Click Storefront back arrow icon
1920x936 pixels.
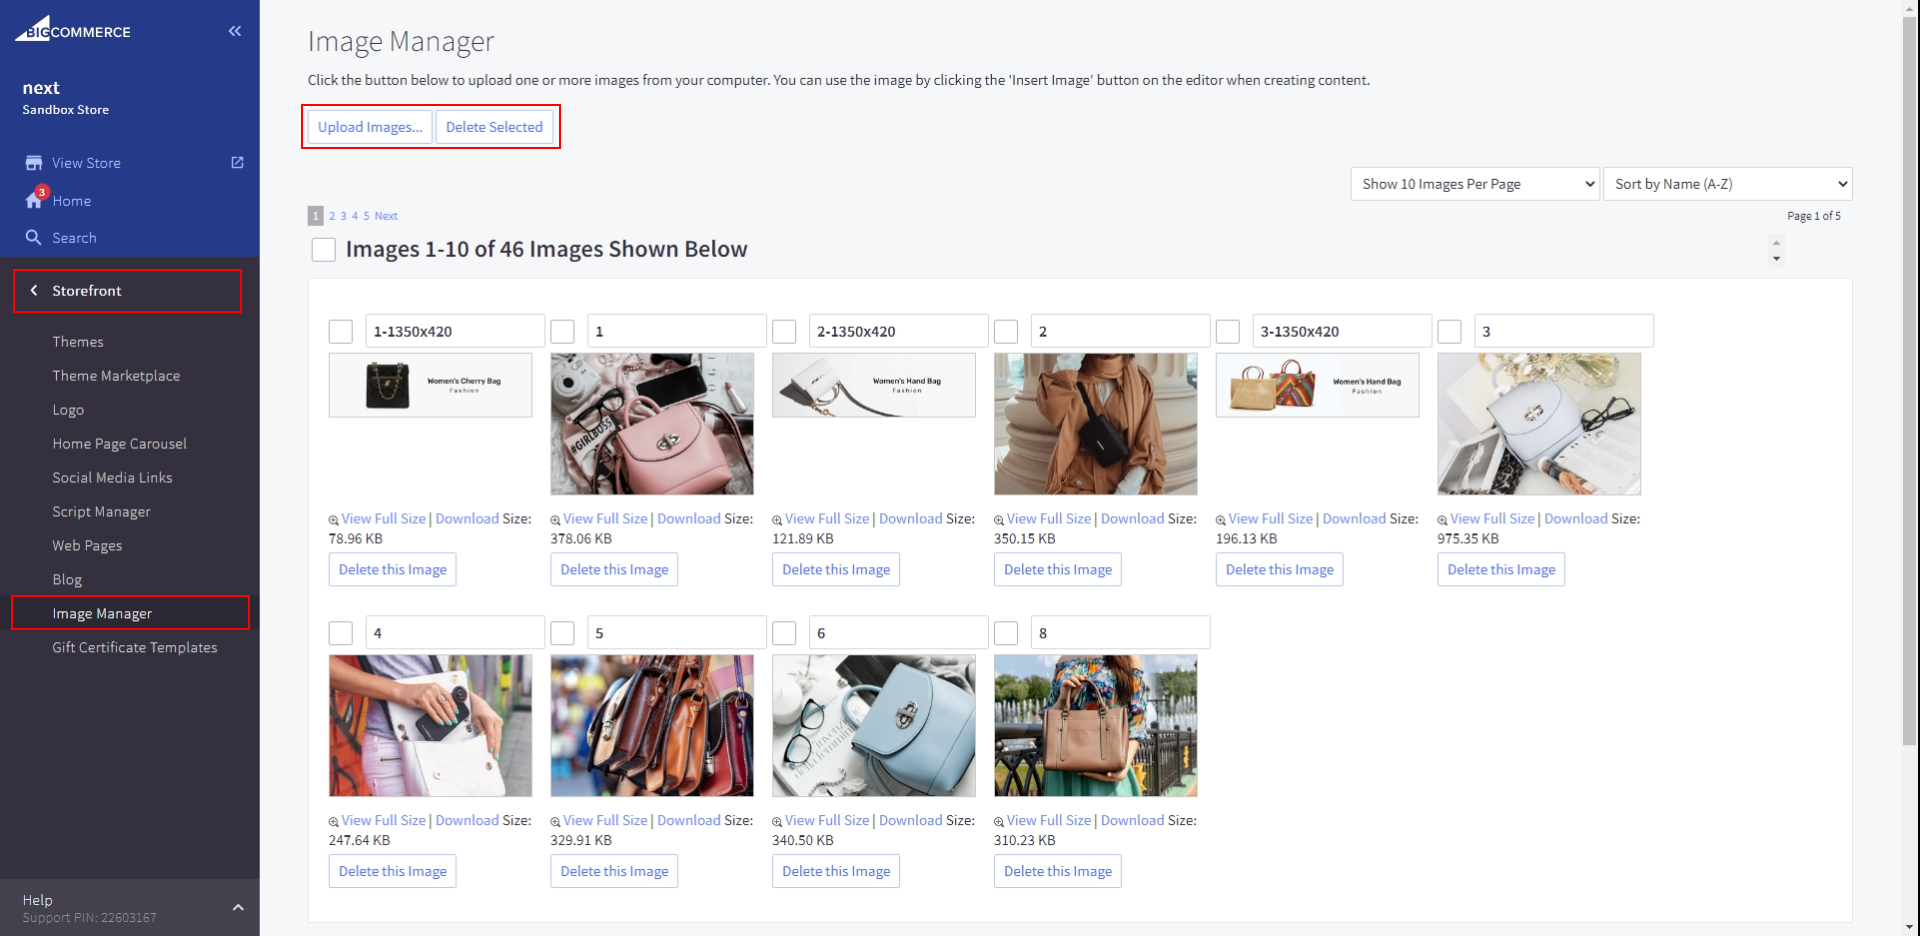[34, 290]
